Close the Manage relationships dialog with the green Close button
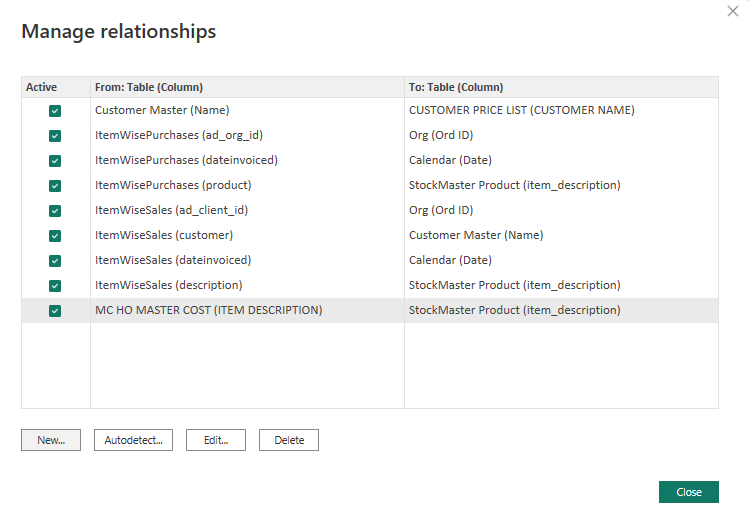Image resolution: width=748 pixels, height=519 pixels. [x=689, y=492]
